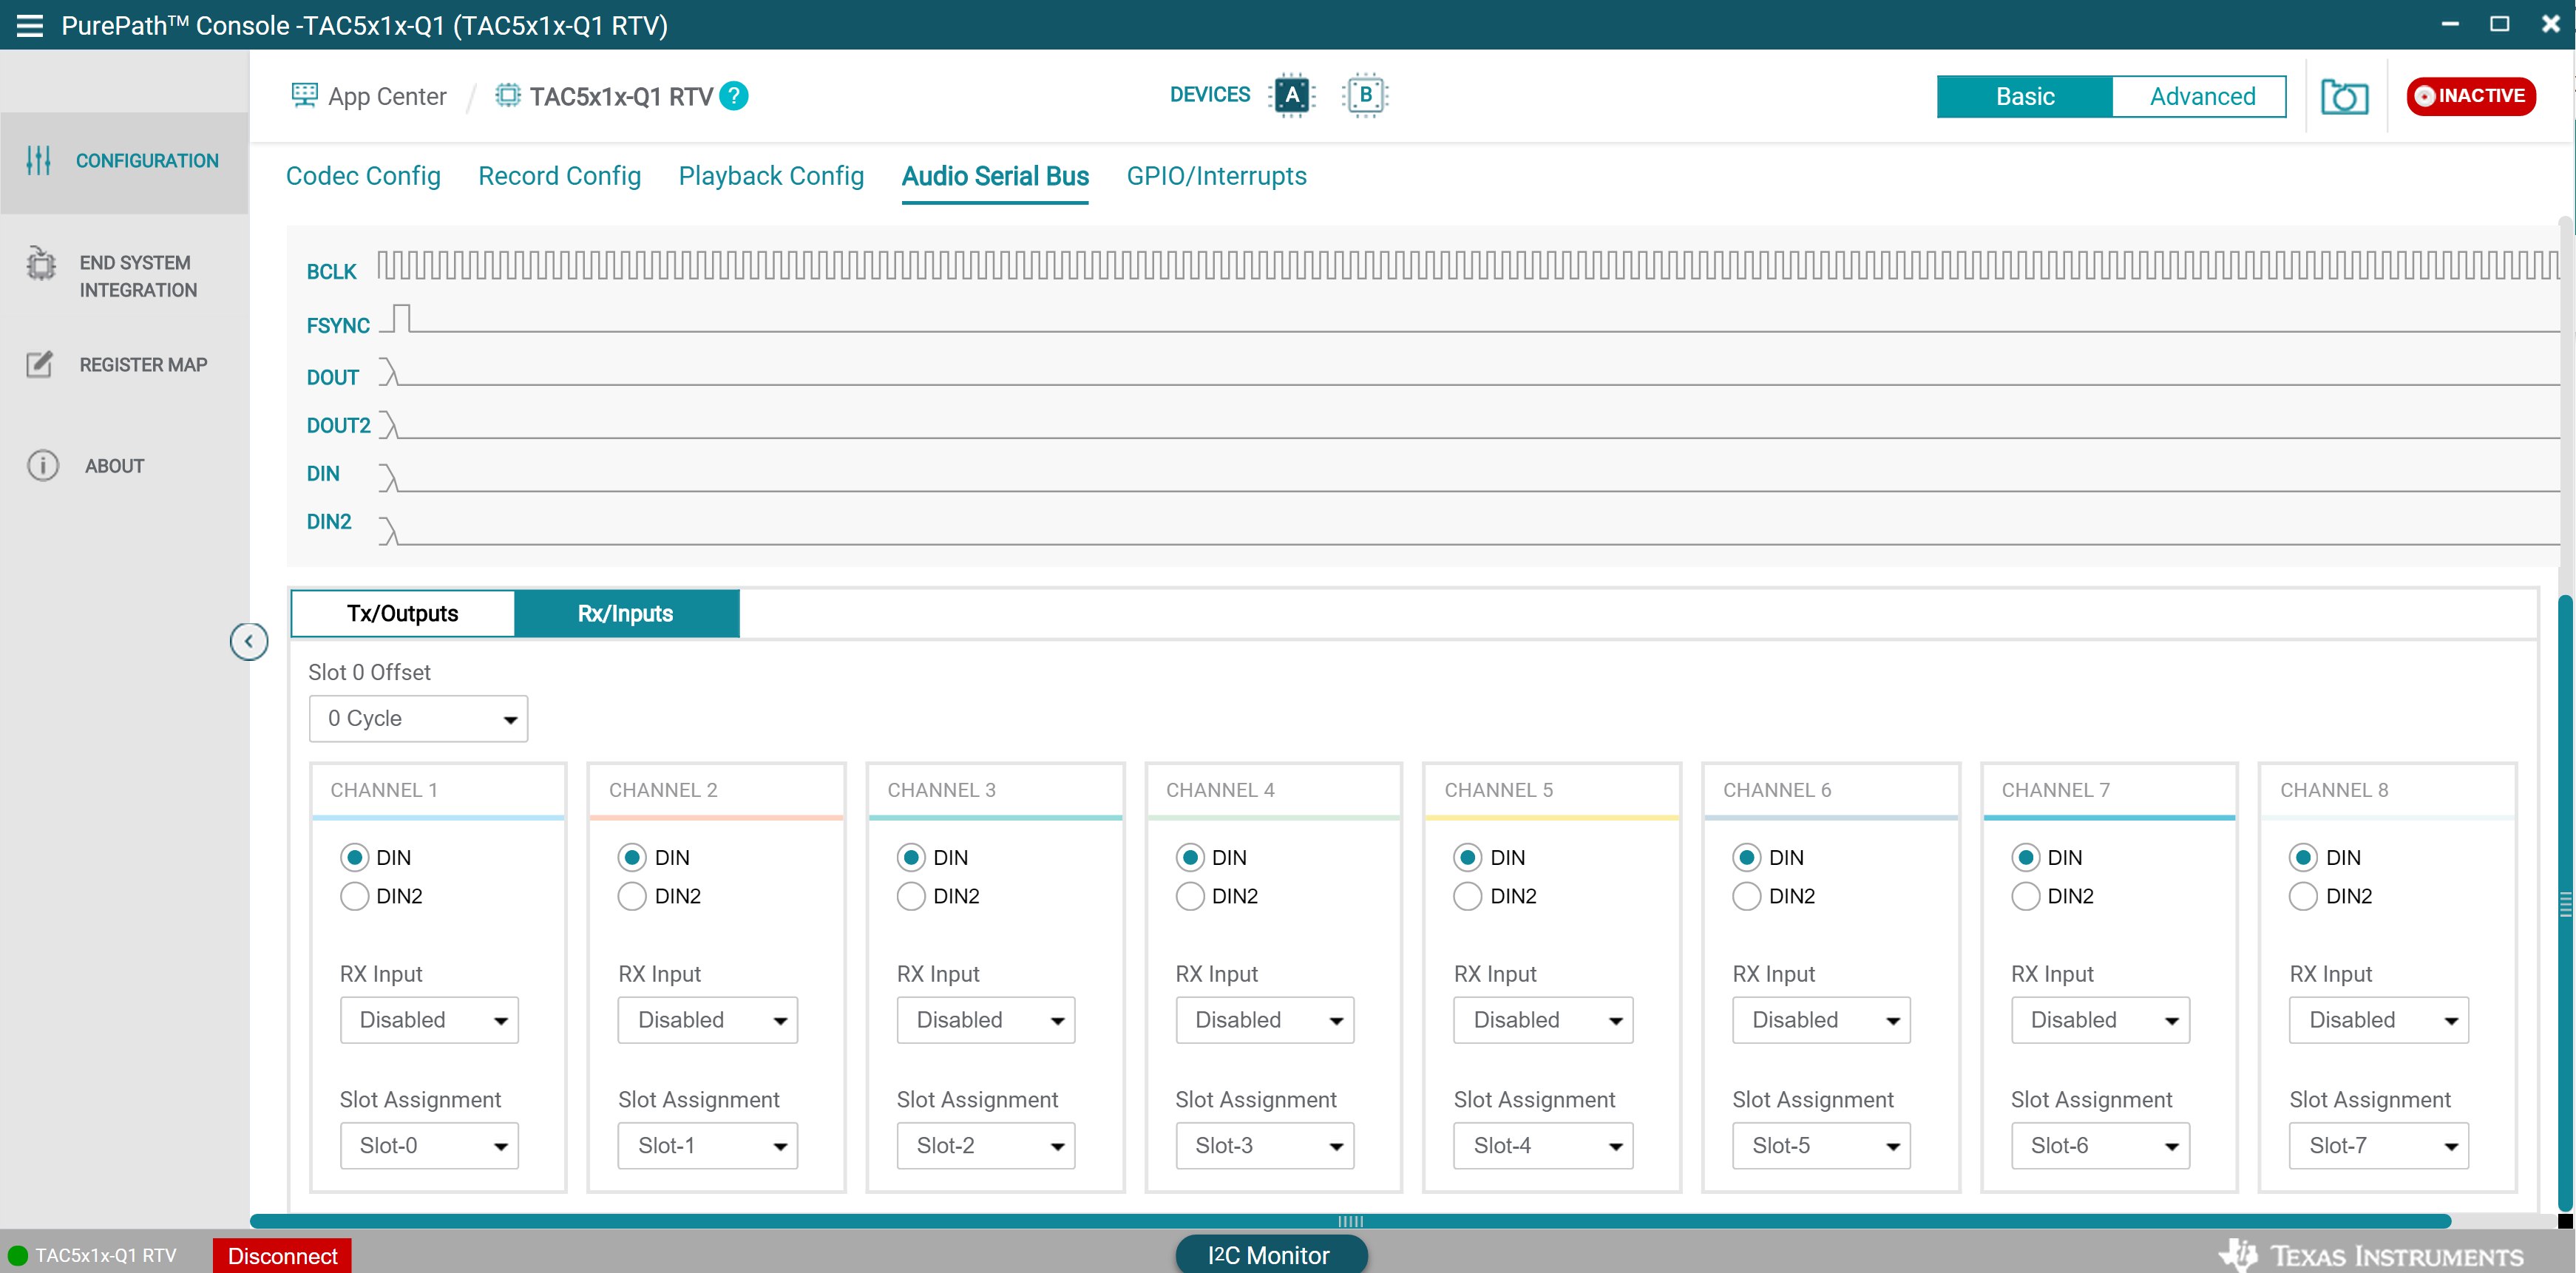
Task: Select DIN2 for Channel 8
Action: (2304, 897)
